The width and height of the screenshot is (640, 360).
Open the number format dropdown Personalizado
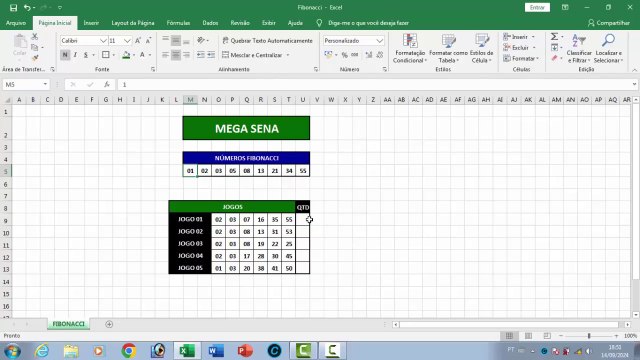click(380, 41)
